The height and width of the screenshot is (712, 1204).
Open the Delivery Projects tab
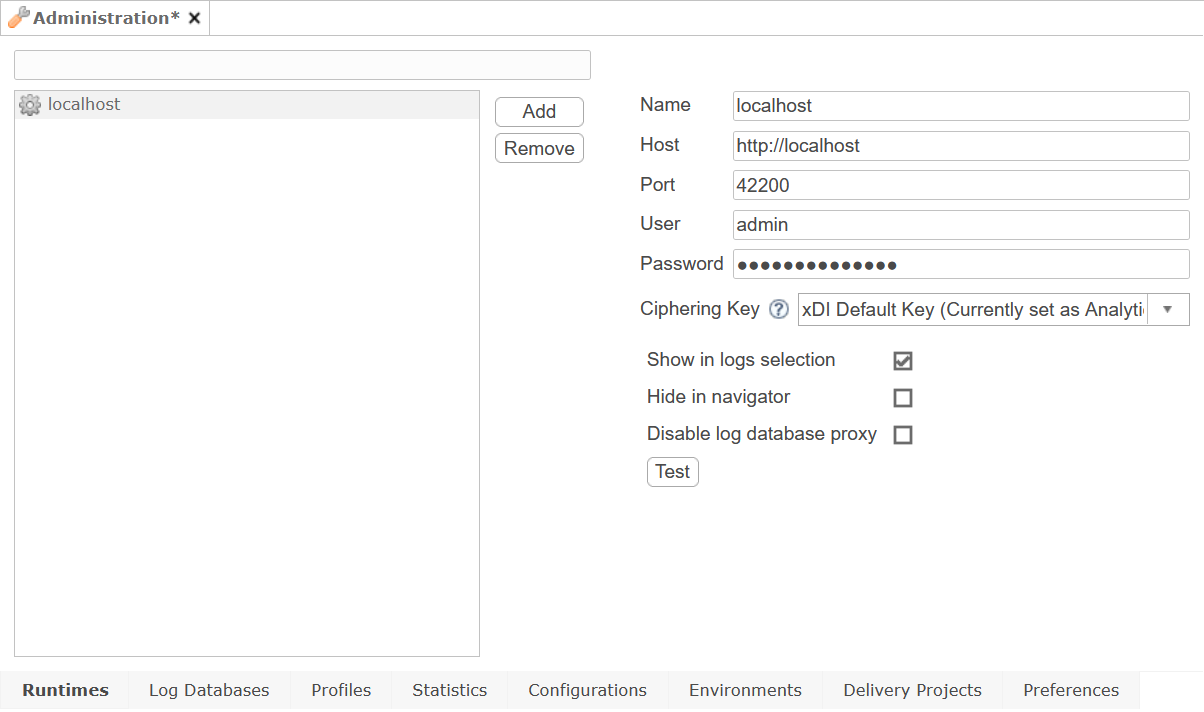click(x=911, y=690)
